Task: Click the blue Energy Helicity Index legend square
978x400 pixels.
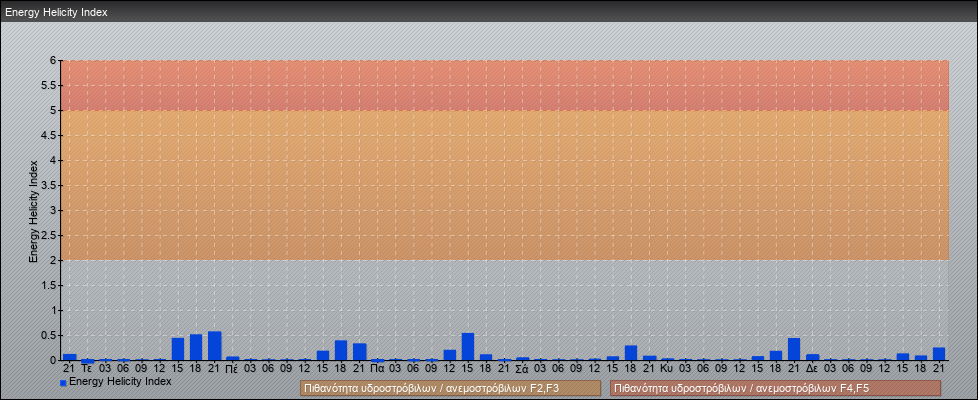Action: pos(63,383)
